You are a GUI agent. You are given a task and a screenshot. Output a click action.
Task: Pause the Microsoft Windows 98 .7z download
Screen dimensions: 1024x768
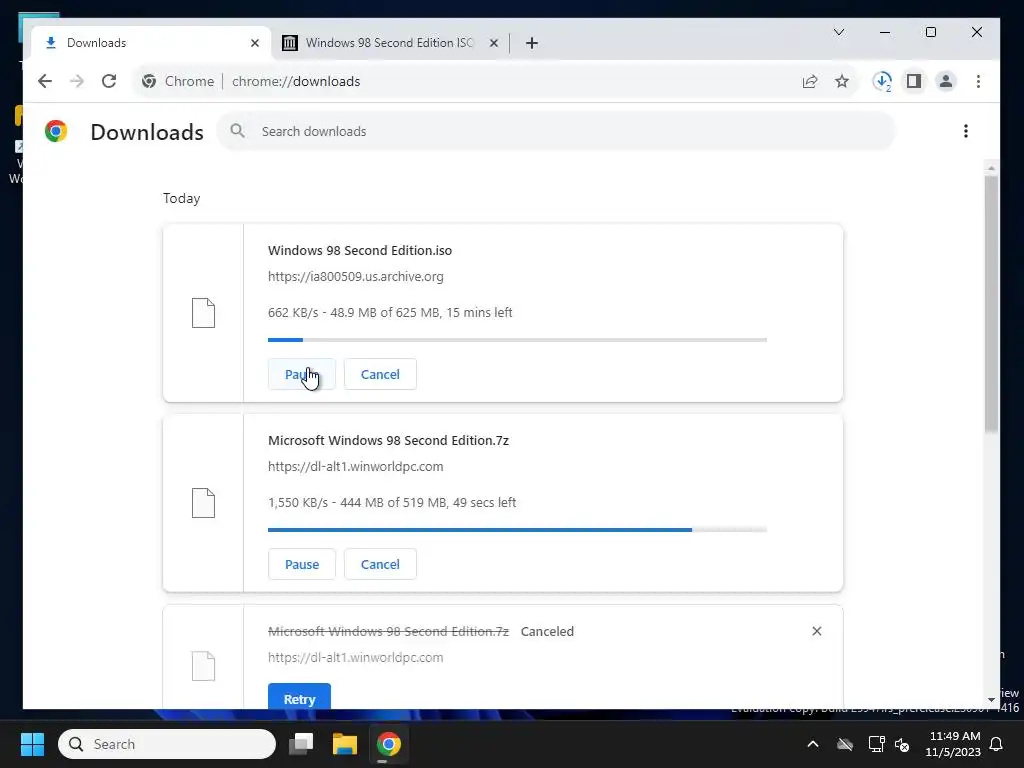tap(302, 564)
